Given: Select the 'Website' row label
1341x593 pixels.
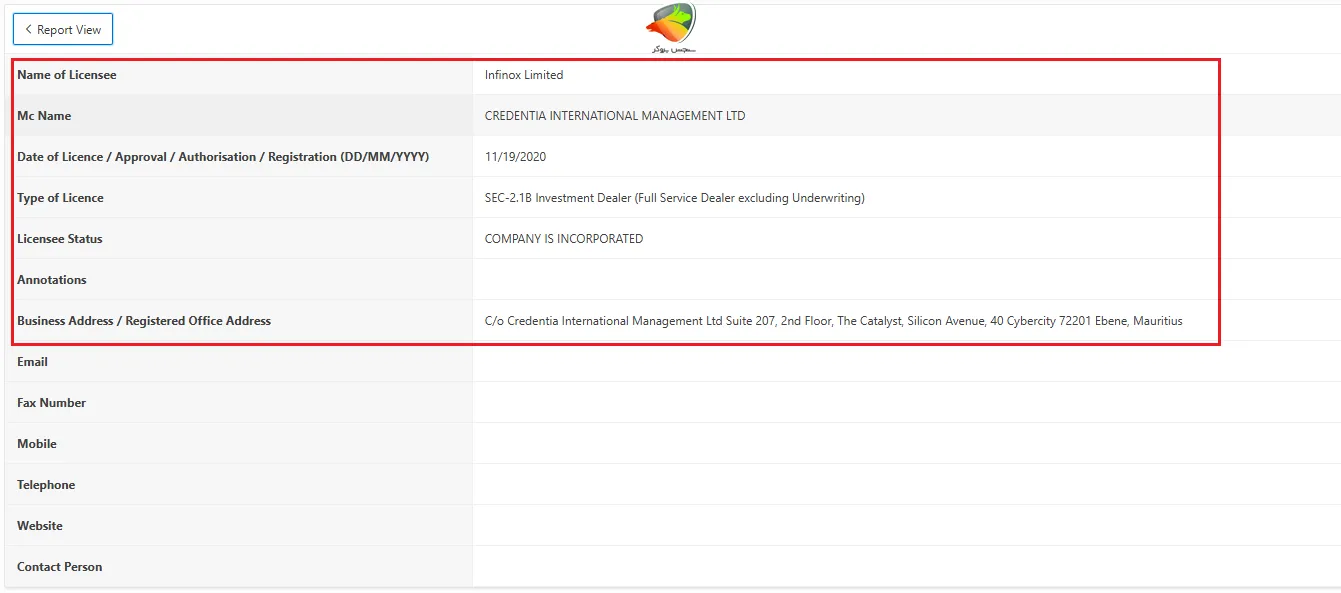Looking at the screenshot, I should coord(40,526).
